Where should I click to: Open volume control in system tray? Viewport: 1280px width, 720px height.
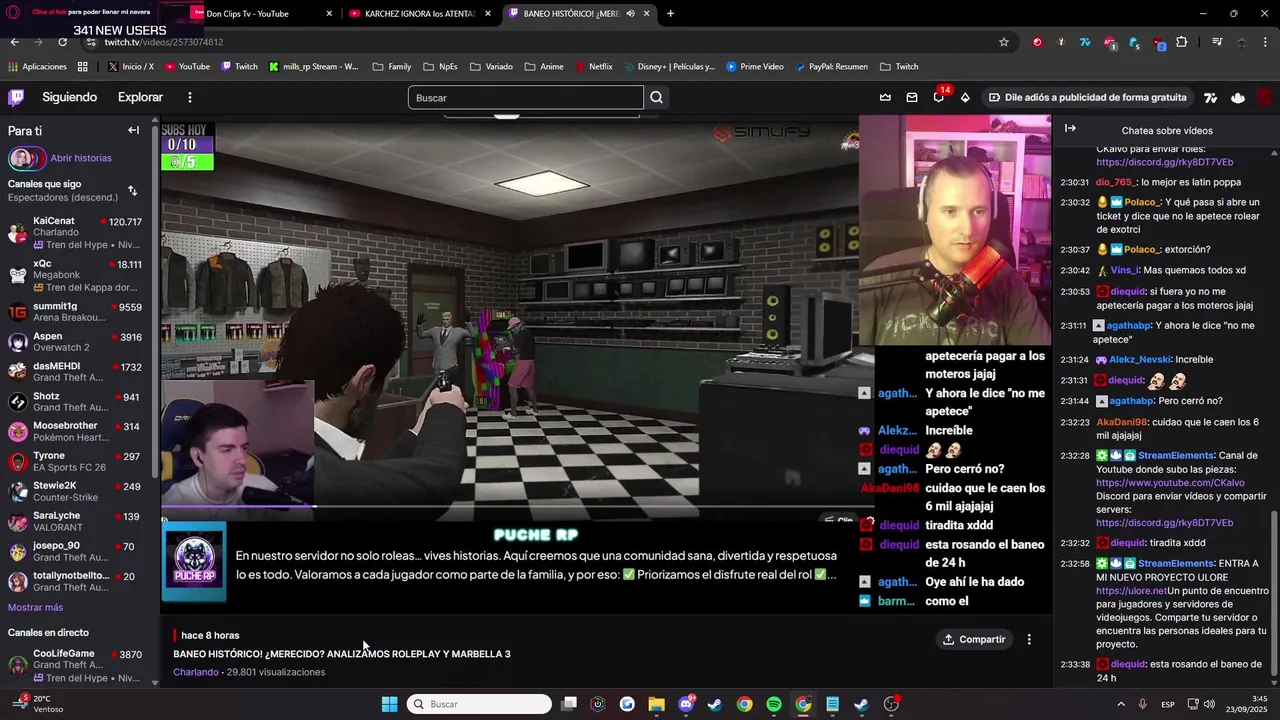1210,704
